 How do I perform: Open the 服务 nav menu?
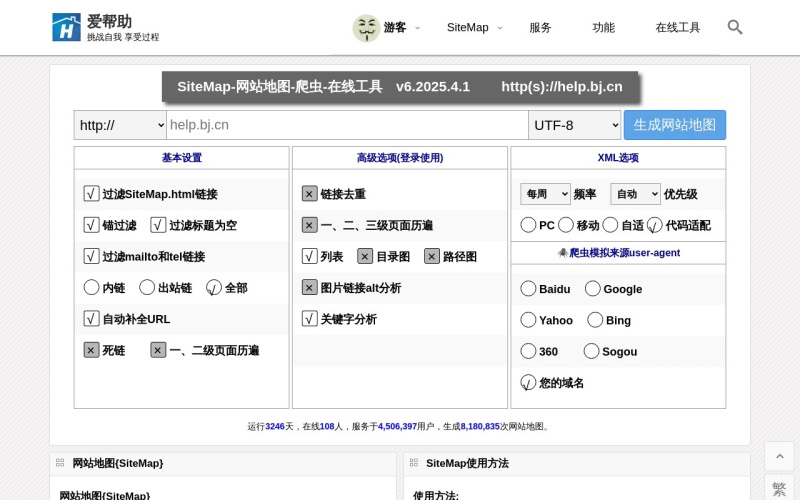click(x=540, y=28)
